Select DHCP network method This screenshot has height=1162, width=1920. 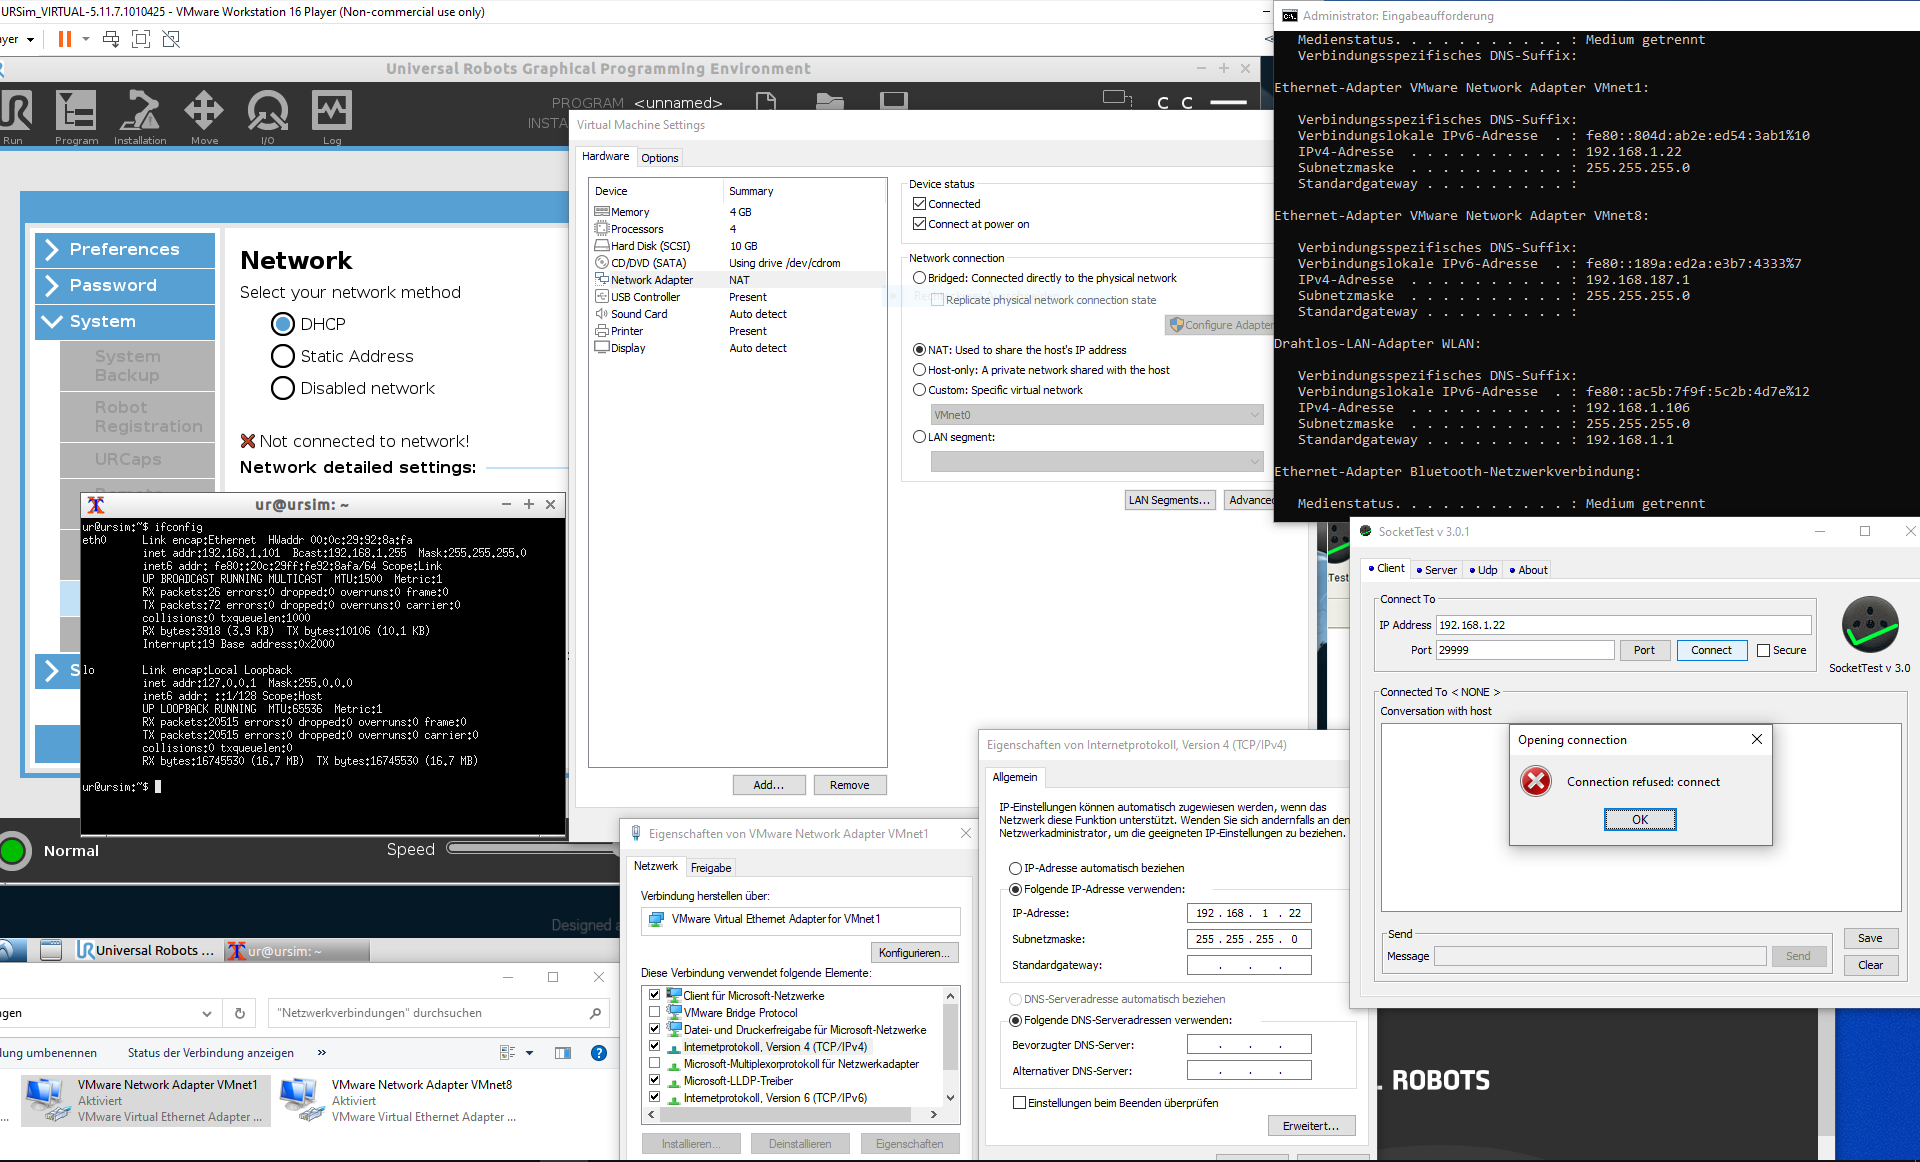[283, 324]
